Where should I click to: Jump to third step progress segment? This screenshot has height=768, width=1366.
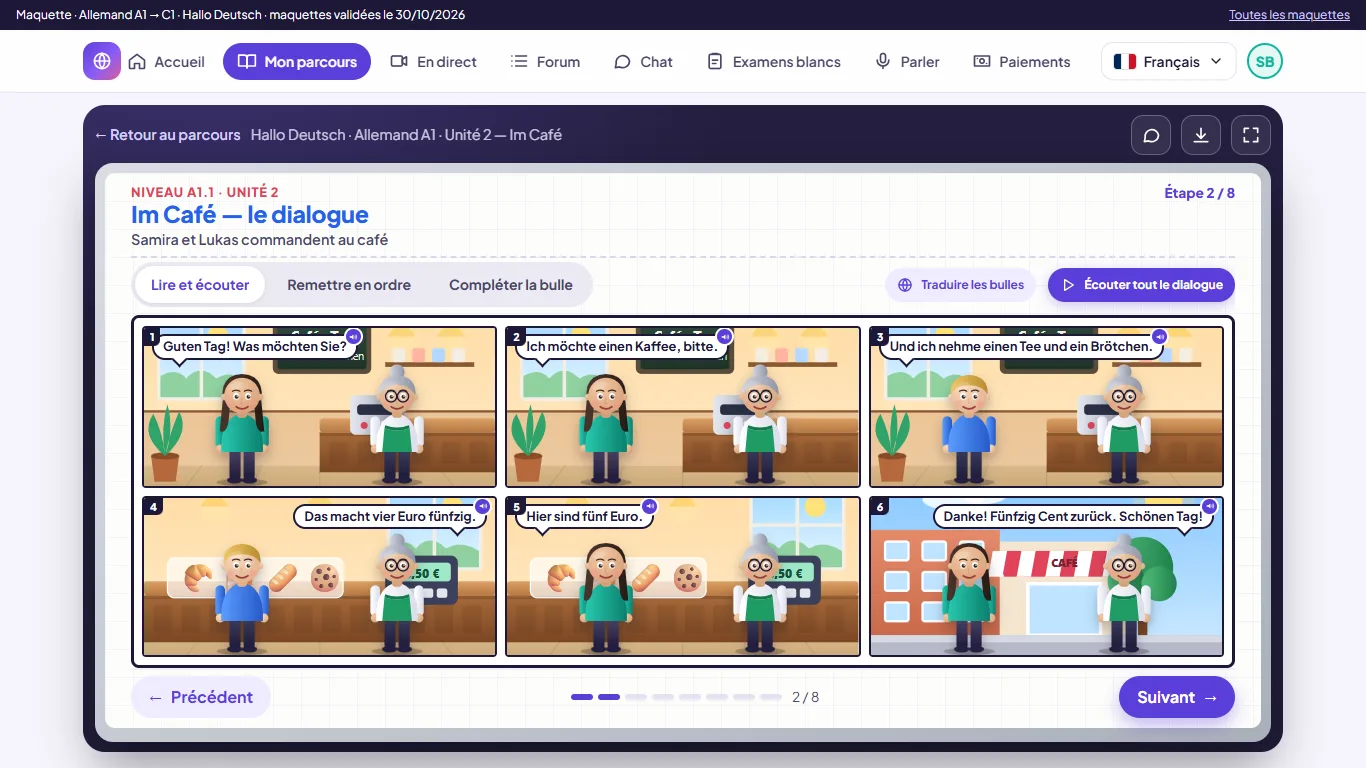coord(636,697)
